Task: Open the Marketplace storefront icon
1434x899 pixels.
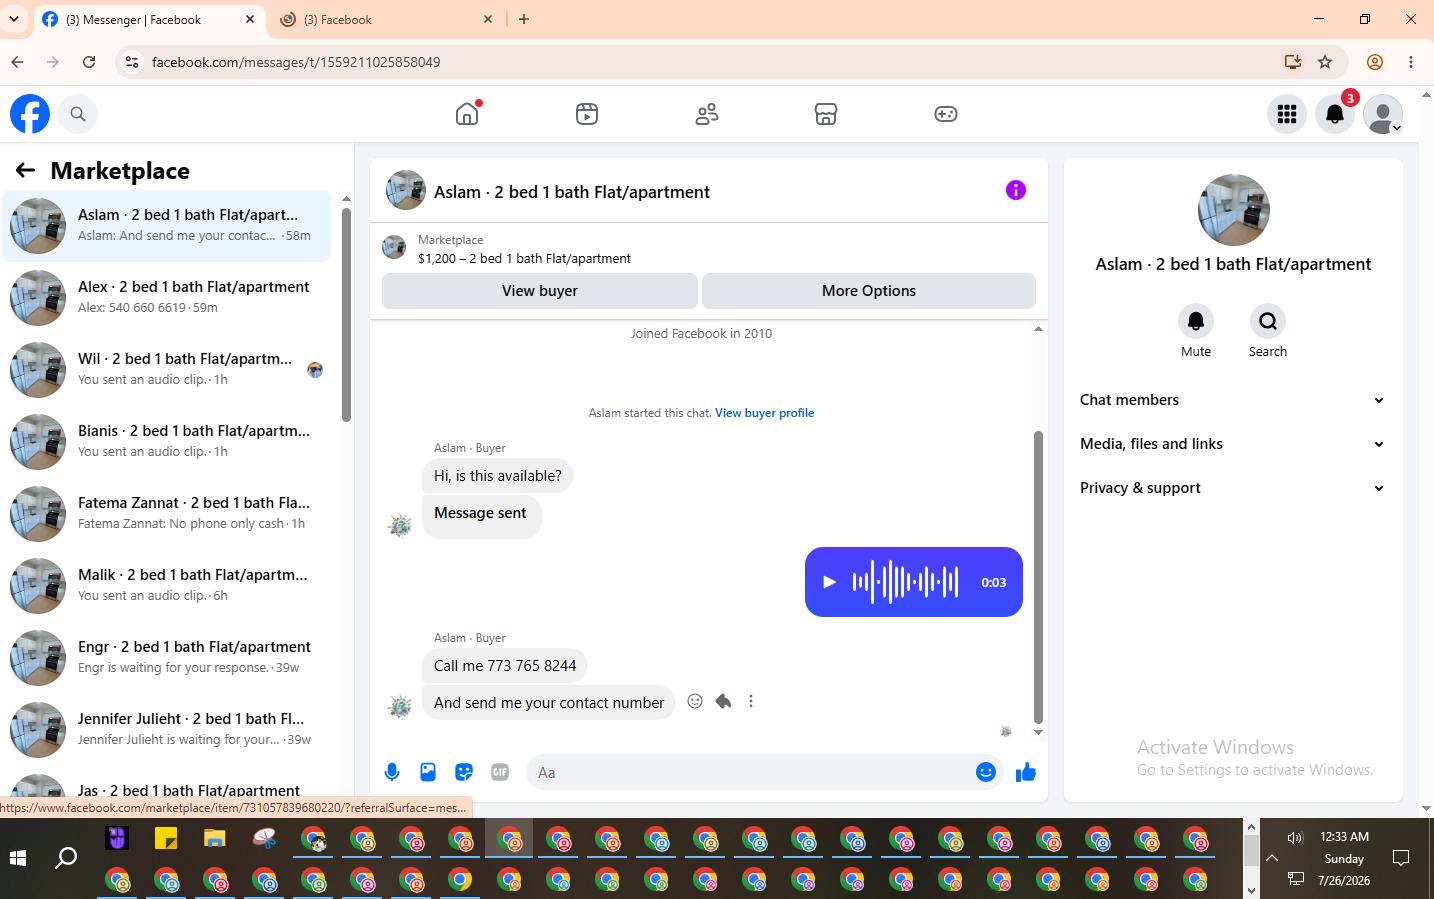Action: click(x=826, y=114)
